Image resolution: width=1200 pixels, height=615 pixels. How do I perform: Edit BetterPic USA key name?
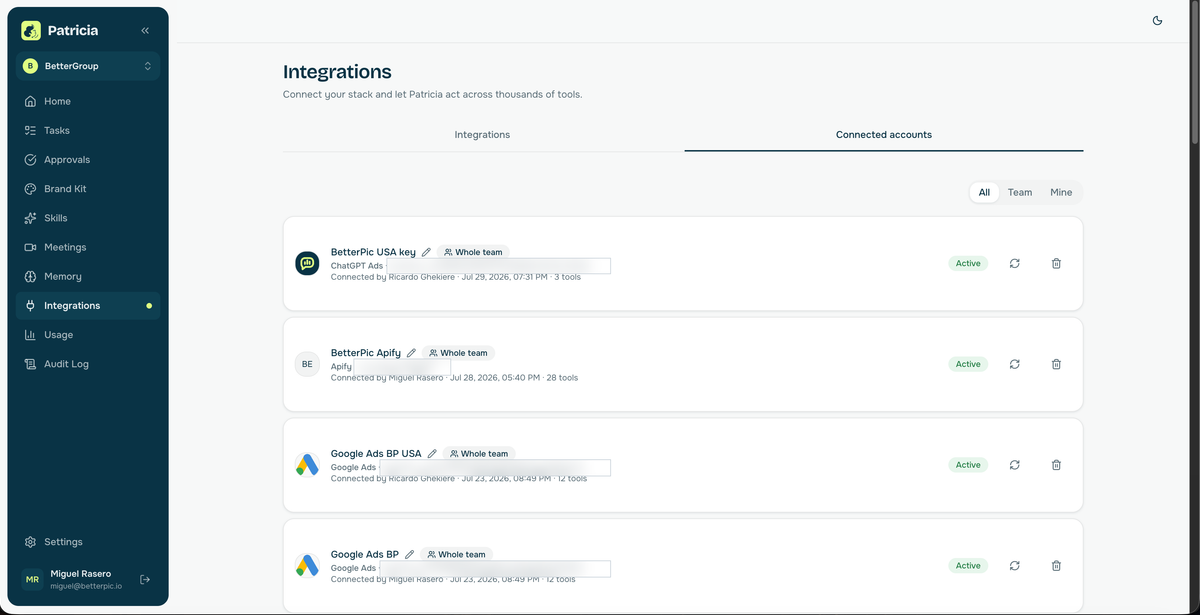pos(426,252)
